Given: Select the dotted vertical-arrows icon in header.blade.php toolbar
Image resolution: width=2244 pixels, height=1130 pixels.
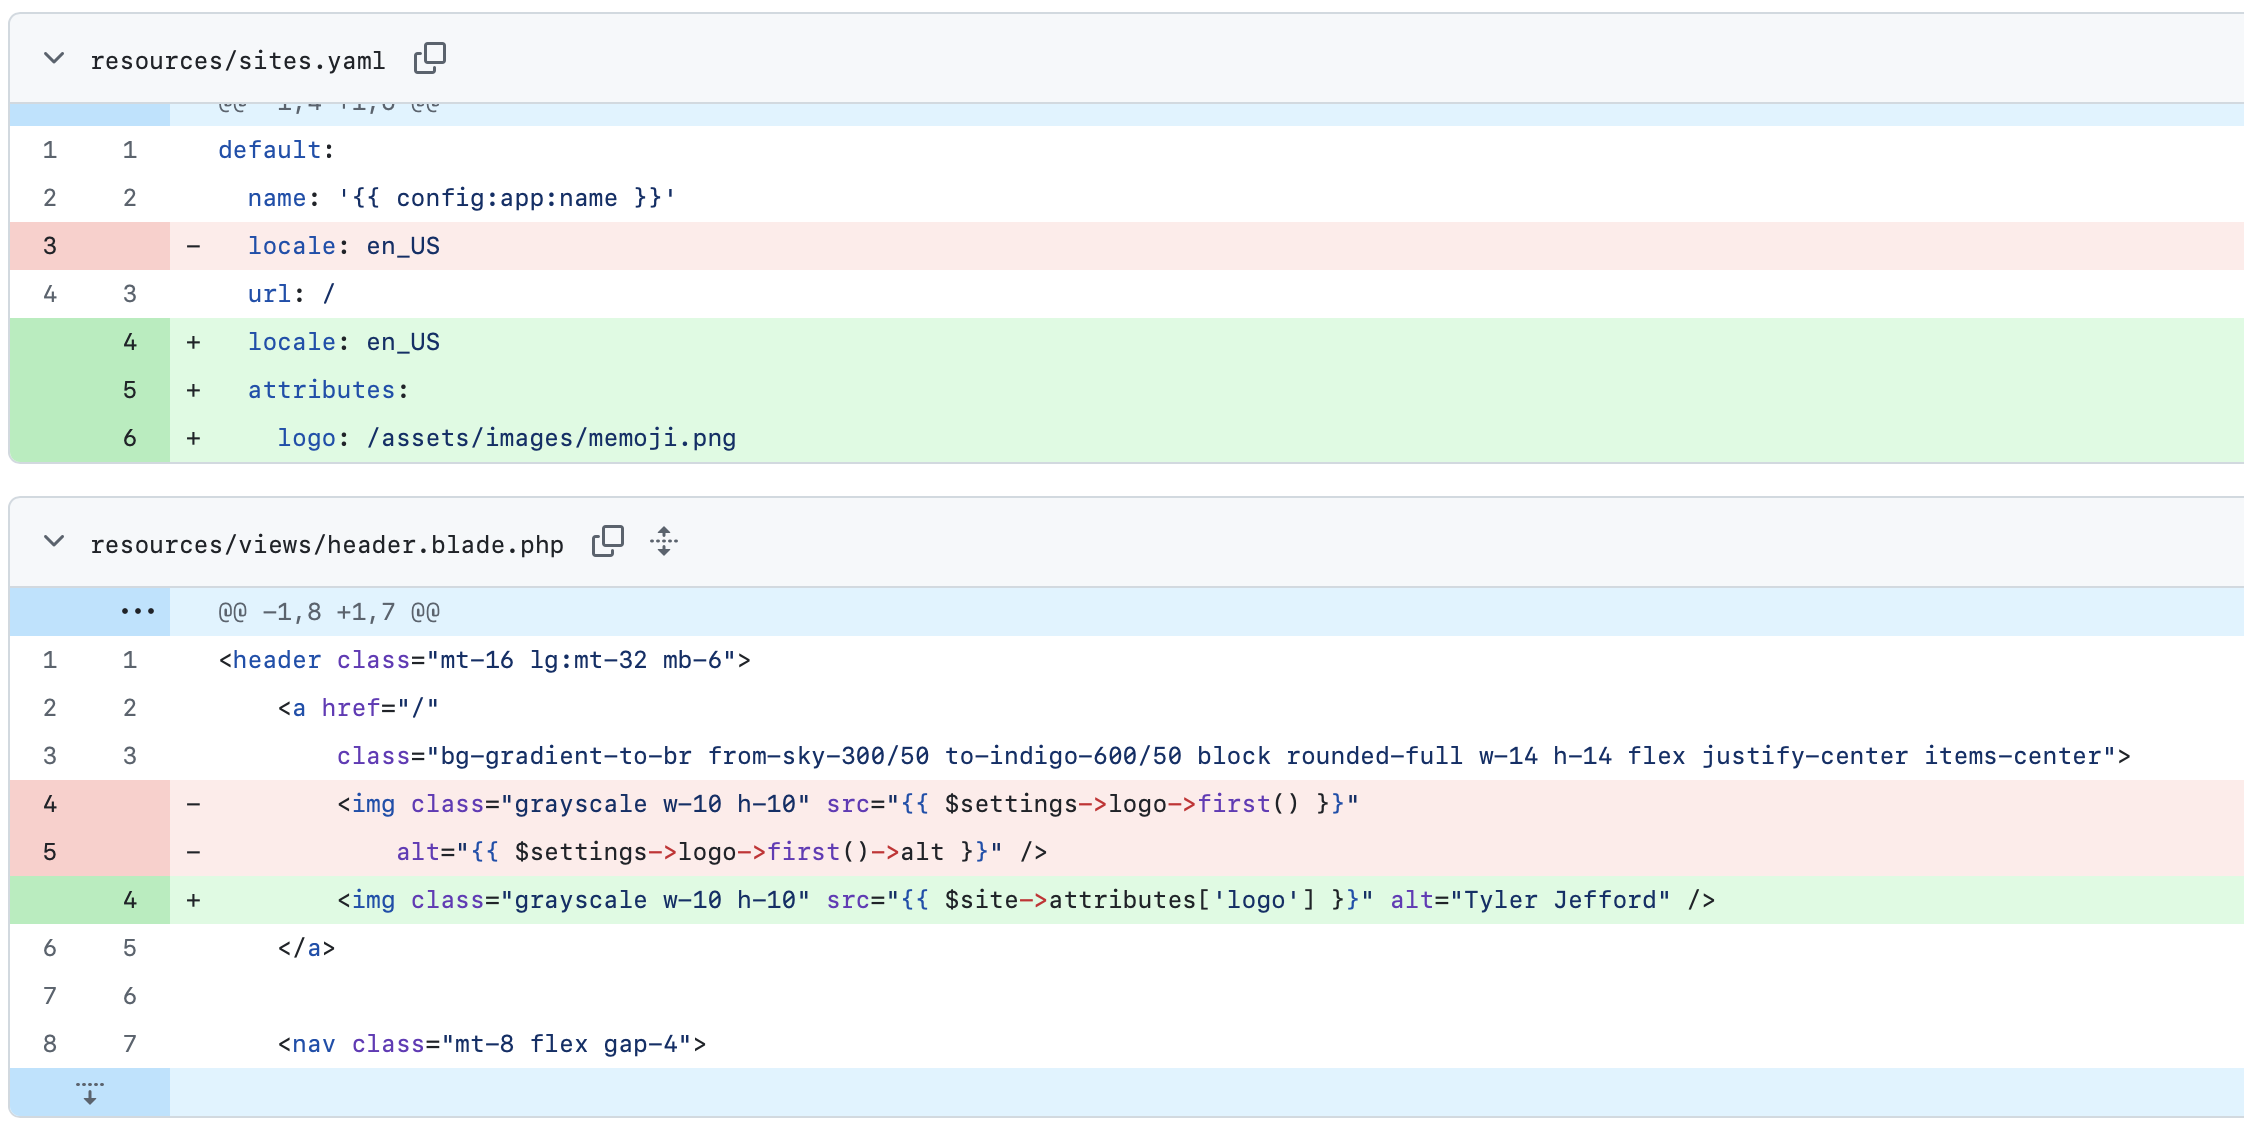Looking at the screenshot, I should pyautogui.click(x=663, y=542).
